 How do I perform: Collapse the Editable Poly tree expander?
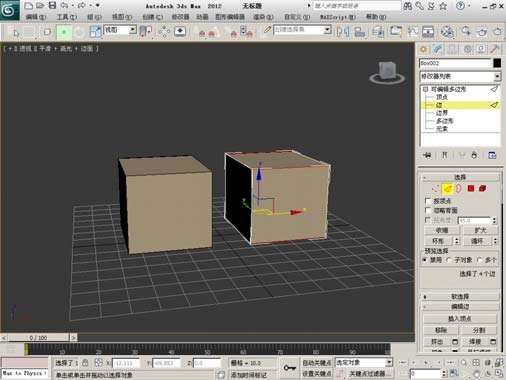pos(425,89)
